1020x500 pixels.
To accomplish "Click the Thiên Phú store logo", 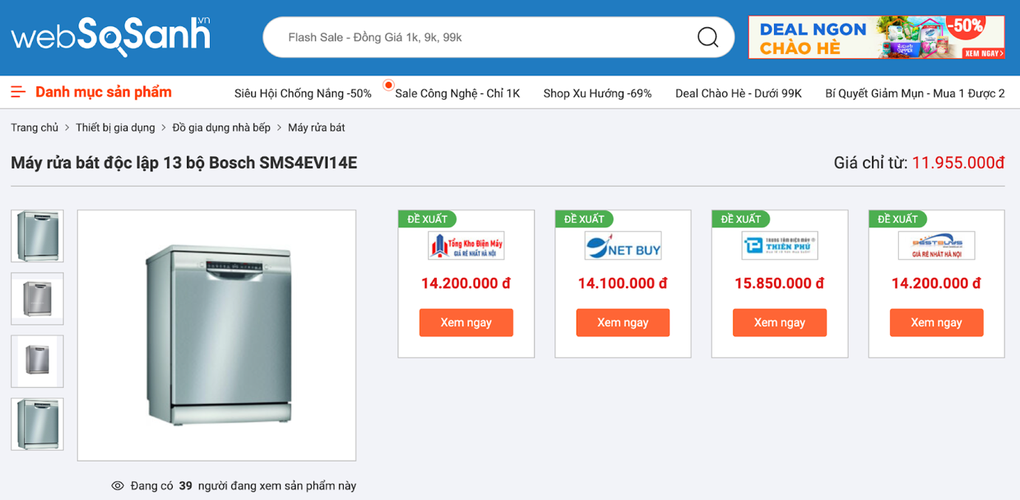I will [x=779, y=245].
